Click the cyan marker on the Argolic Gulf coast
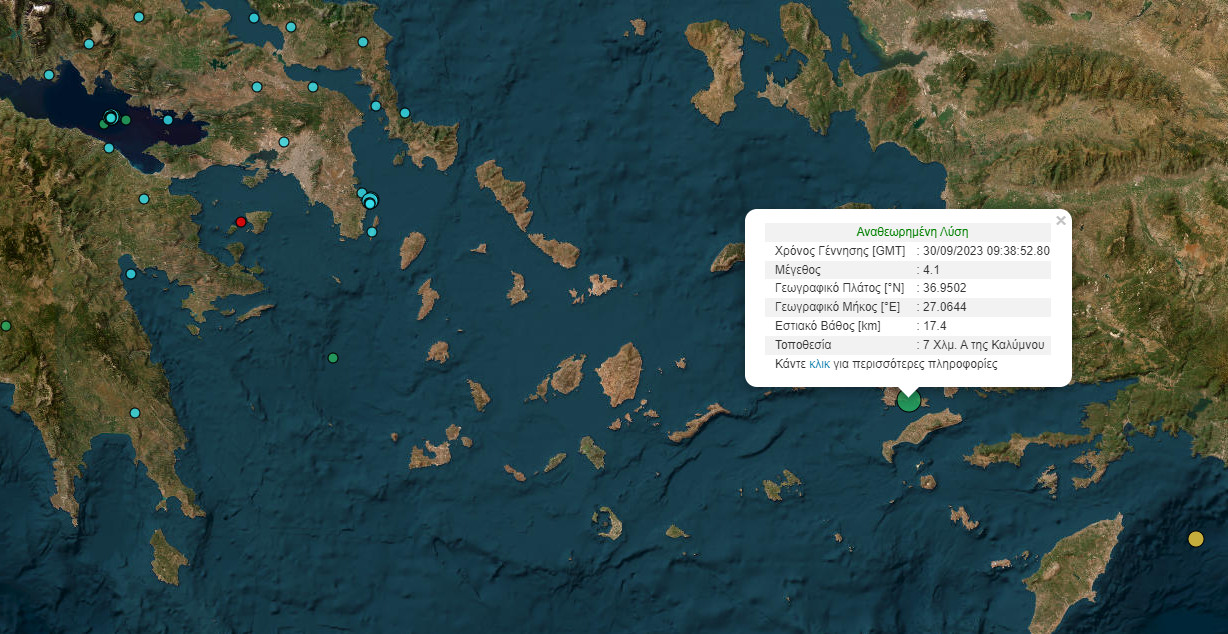The width and height of the screenshot is (1228, 634). click(x=131, y=274)
